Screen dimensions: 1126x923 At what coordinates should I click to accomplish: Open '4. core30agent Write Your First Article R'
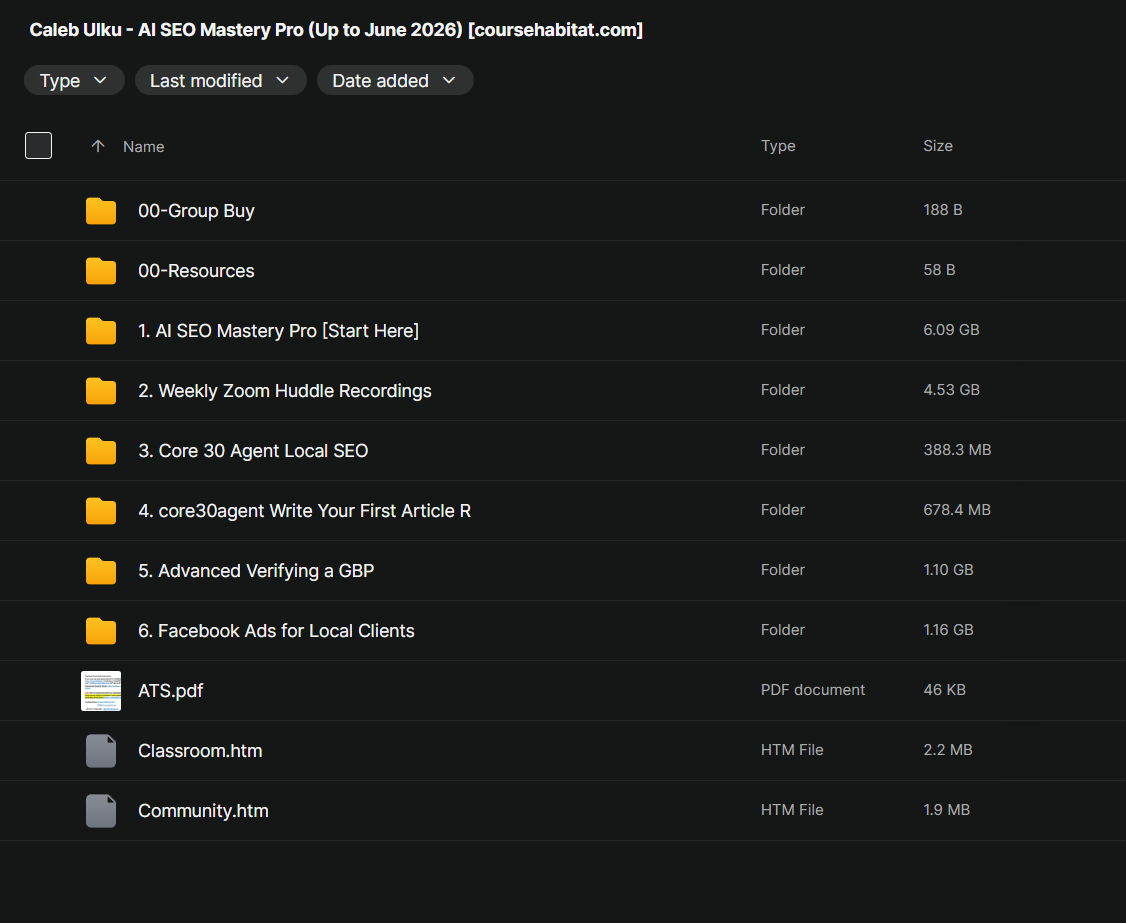pos(304,511)
